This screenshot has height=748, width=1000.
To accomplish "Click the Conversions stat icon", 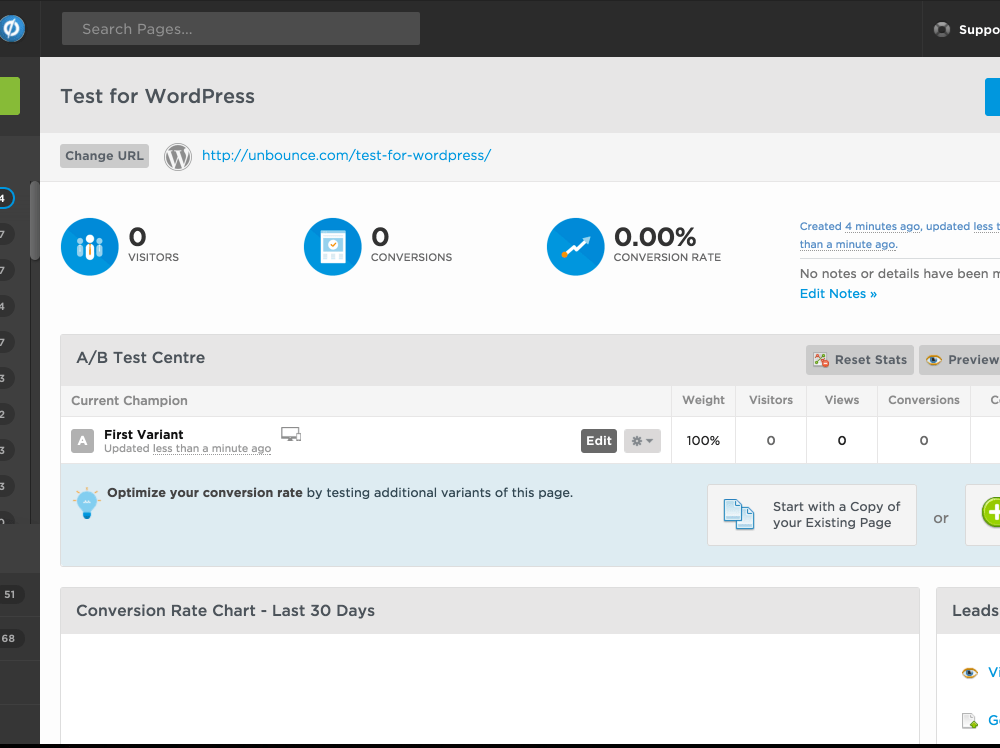I will coord(332,247).
